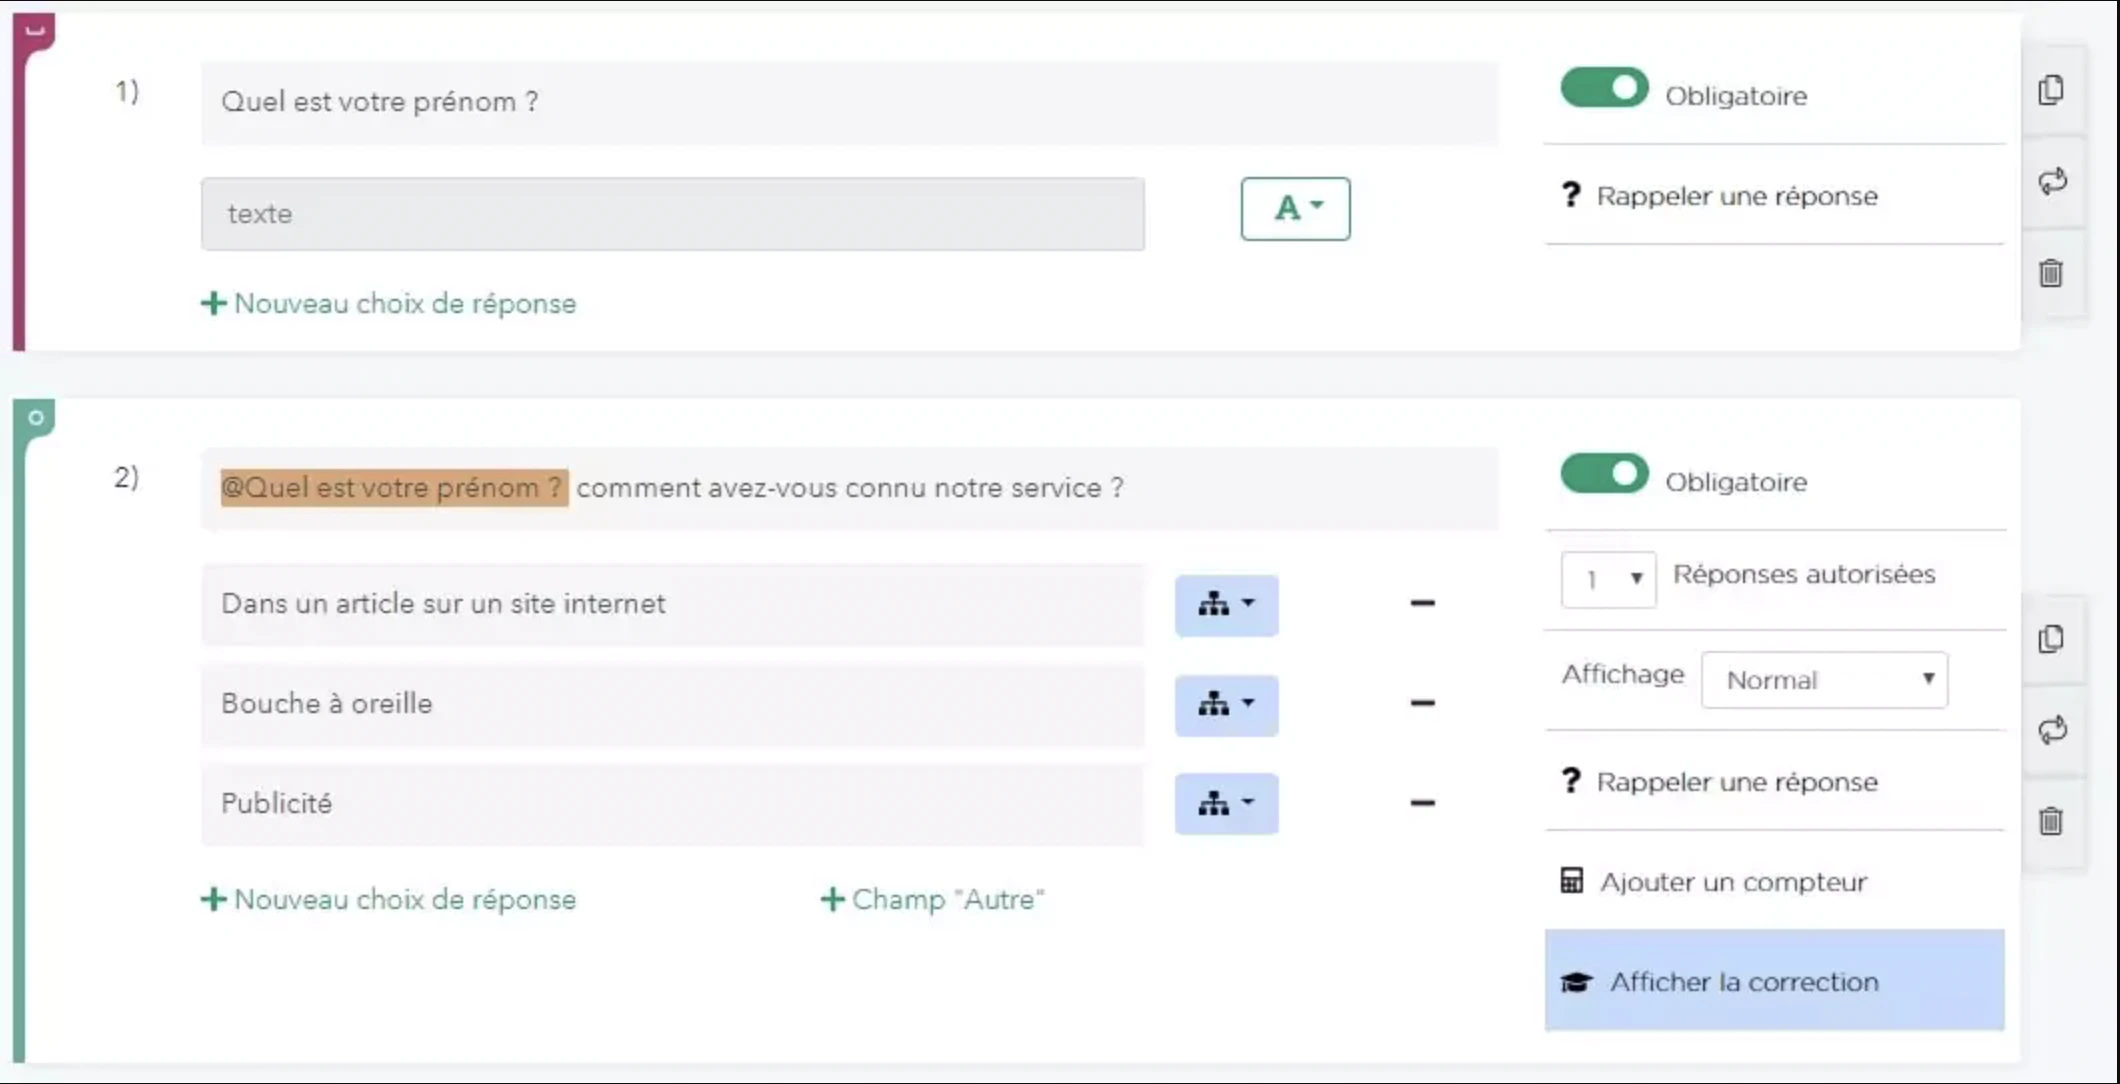Open the Réponses autorisées number dropdown
This screenshot has height=1084, width=2120.
[1608, 579]
